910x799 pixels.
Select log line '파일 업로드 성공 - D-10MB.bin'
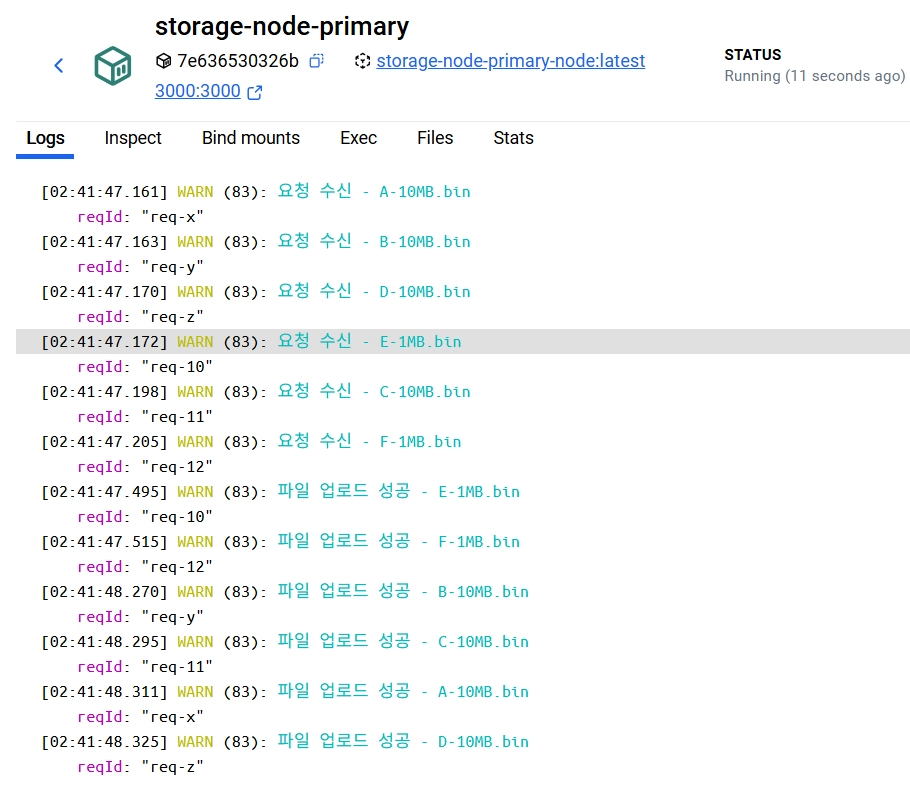pos(284,742)
